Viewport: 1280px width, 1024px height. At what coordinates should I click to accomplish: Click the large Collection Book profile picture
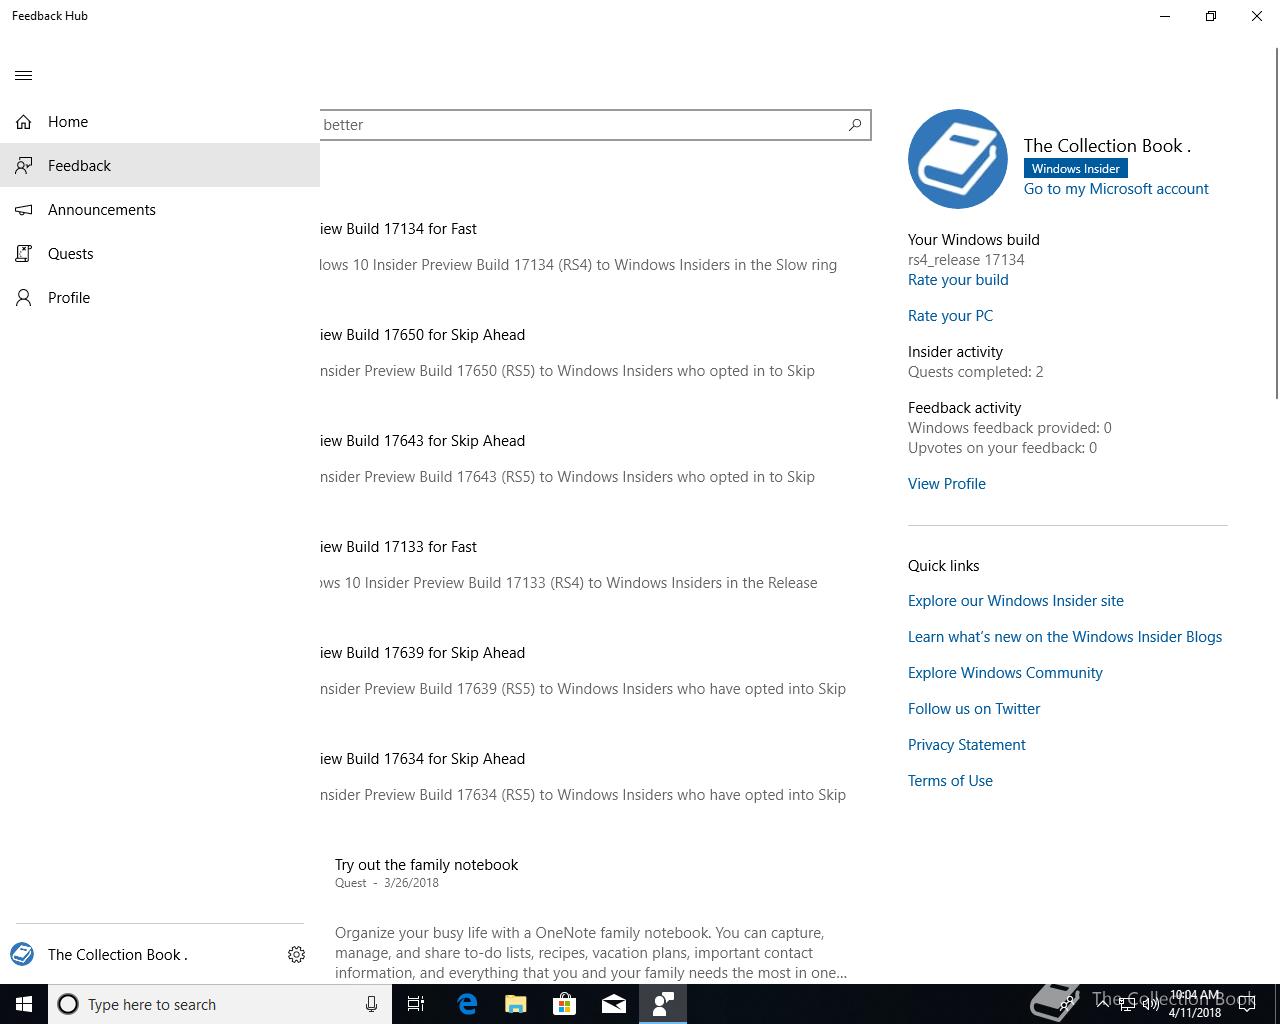pyautogui.click(x=958, y=159)
